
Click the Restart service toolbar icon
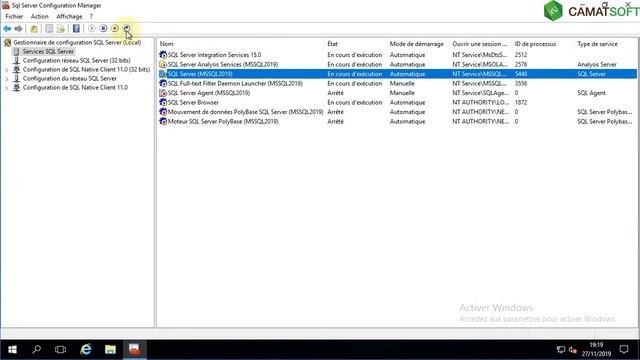click(127, 28)
